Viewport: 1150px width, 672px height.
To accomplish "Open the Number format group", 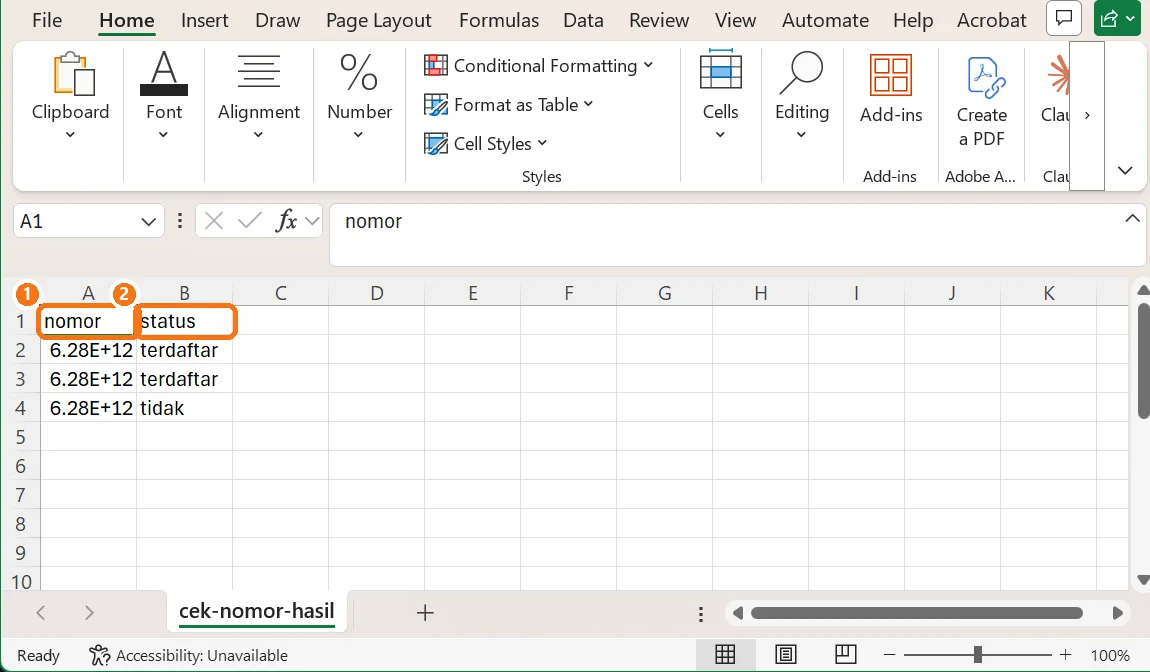I will [x=359, y=95].
